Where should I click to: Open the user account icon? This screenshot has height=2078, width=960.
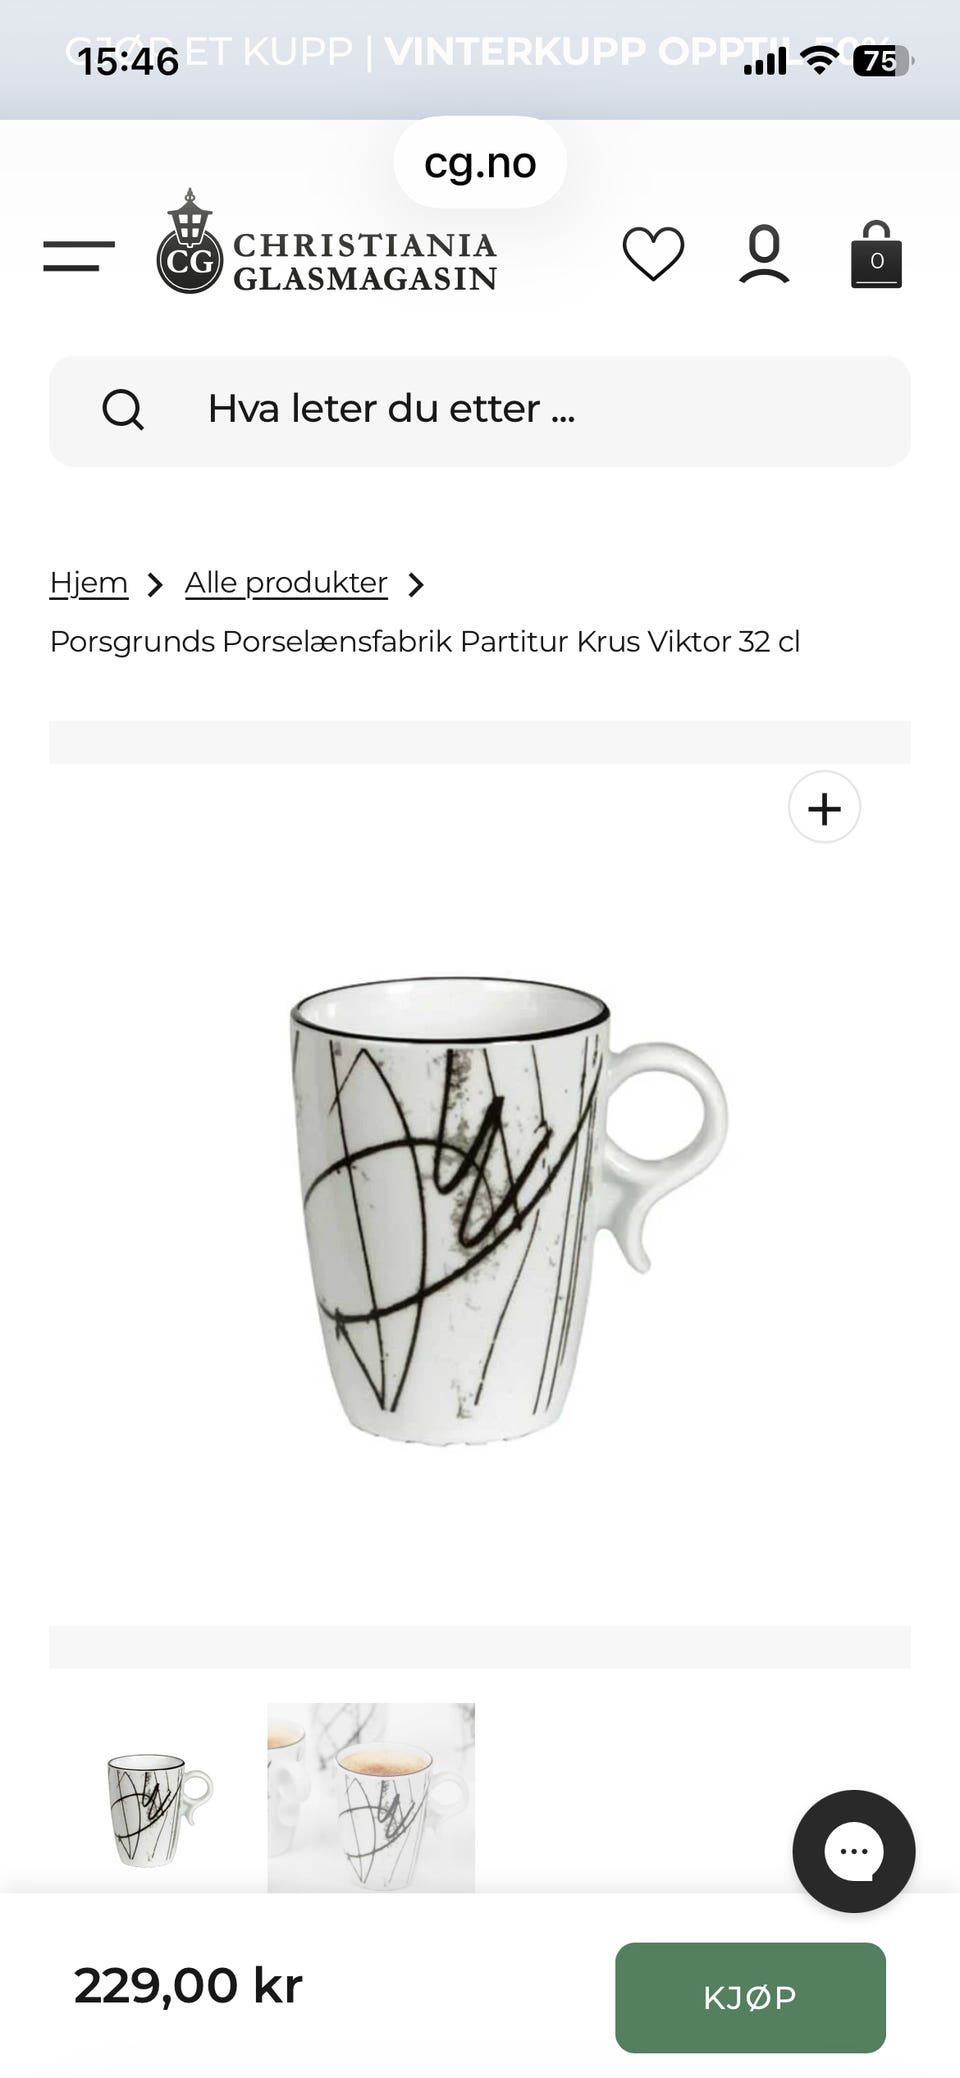click(764, 254)
